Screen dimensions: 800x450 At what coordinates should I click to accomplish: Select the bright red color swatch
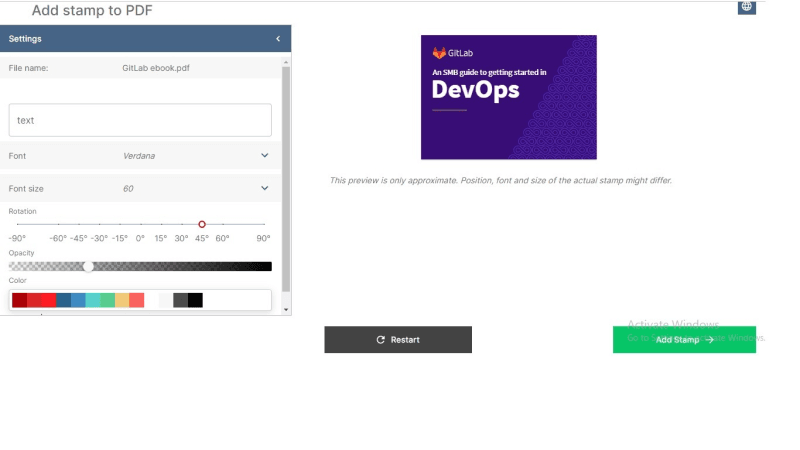[x=49, y=300]
